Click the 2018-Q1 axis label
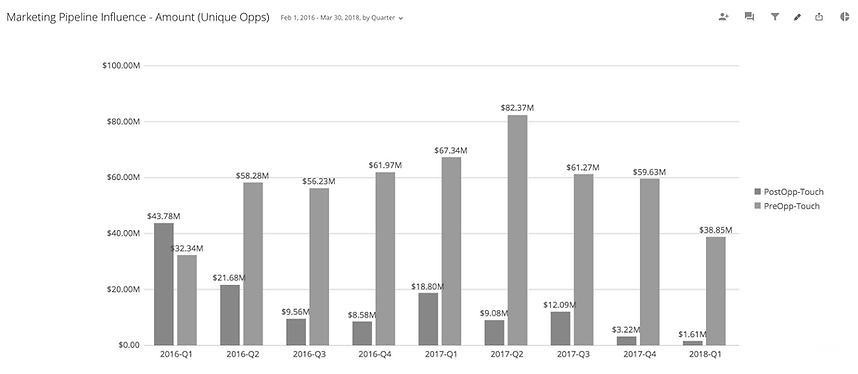This screenshot has height=374, width=858. click(x=705, y=354)
